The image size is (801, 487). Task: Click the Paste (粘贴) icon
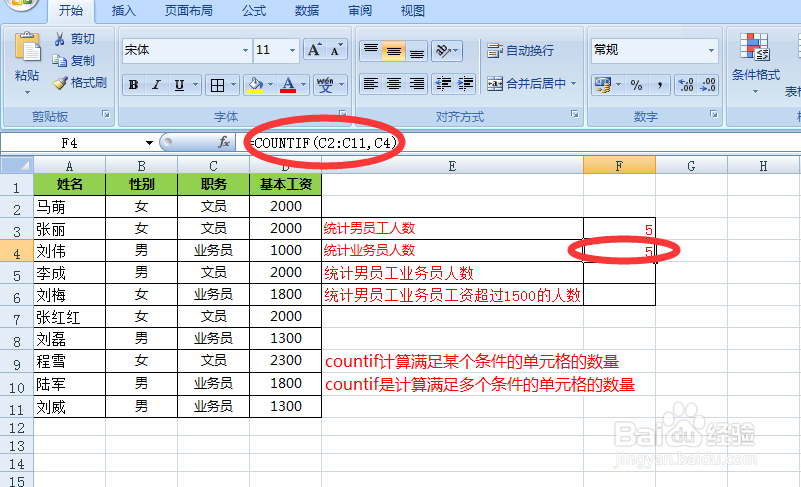pos(27,49)
